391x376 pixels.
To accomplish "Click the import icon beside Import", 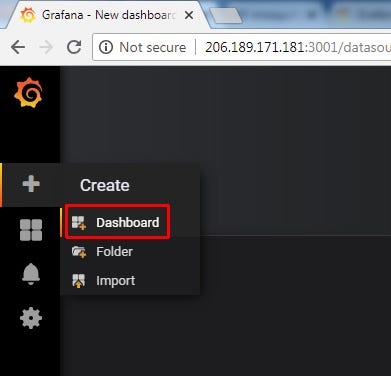I will pos(79,281).
